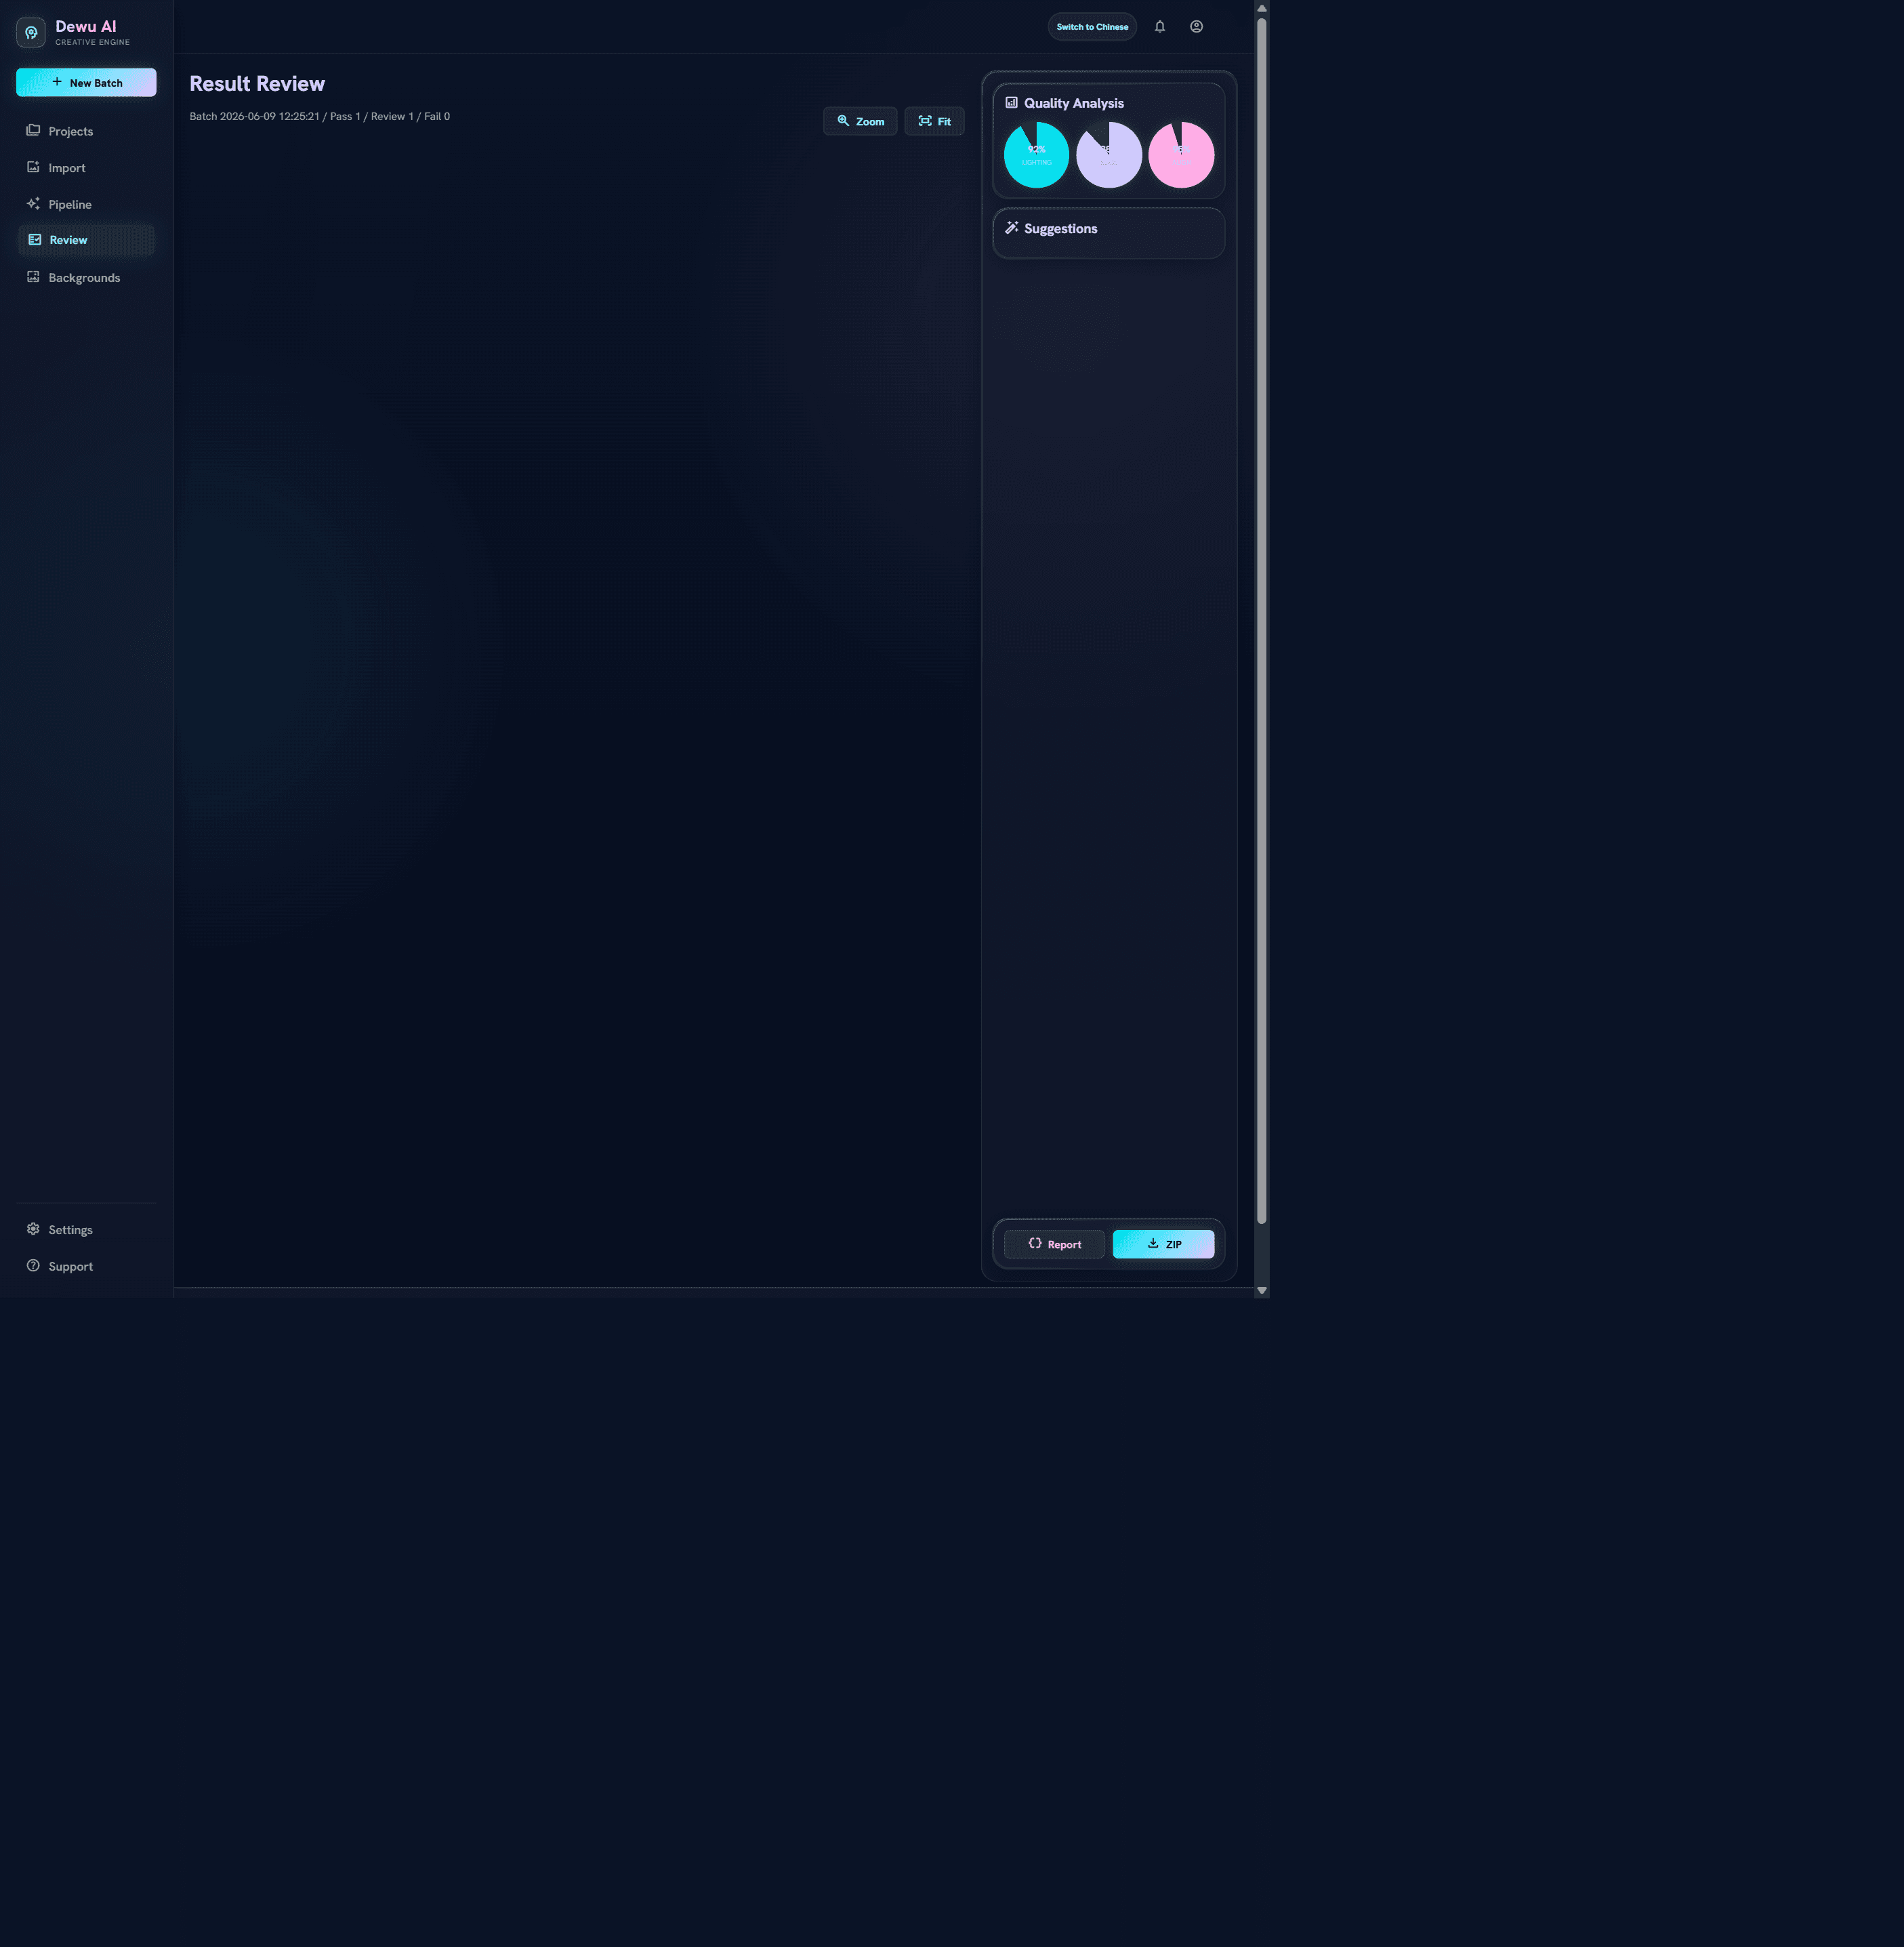The width and height of the screenshot is (1904, 1947).
Task: Open Settings from the sidebar
Action: (86, 1230)
